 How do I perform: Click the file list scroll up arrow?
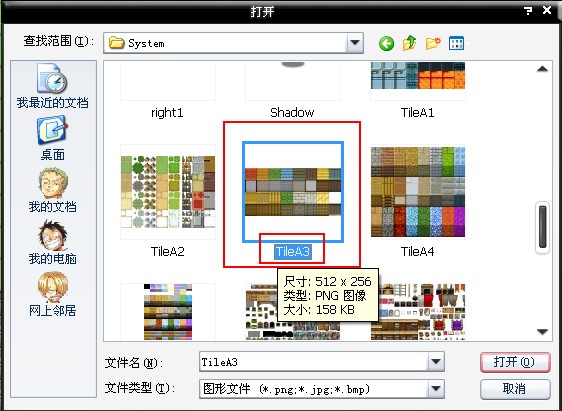tap(542, 69)
